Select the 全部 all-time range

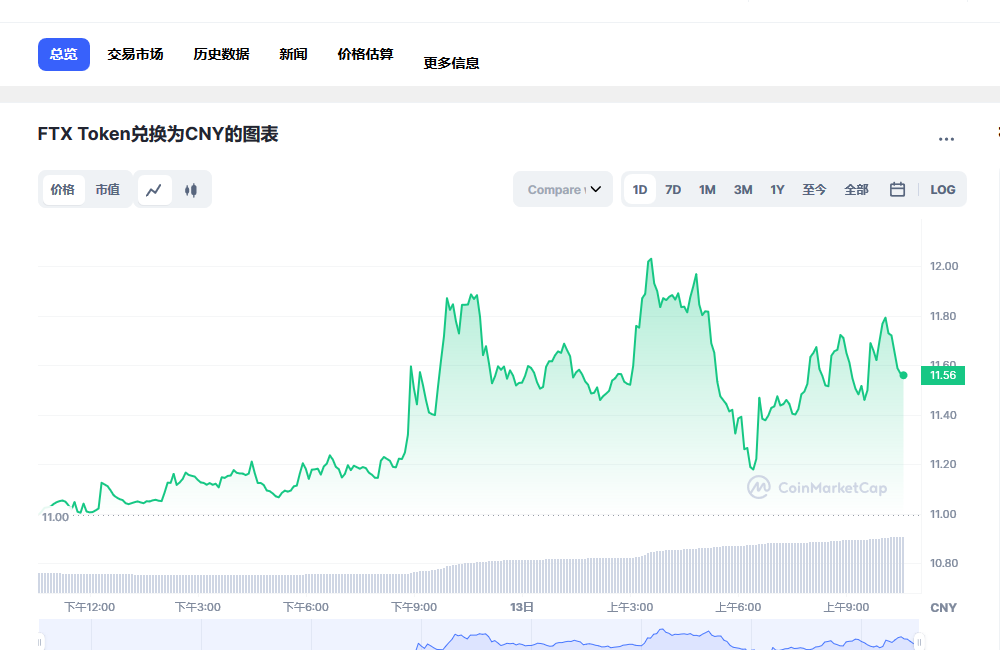pos(857,189)
